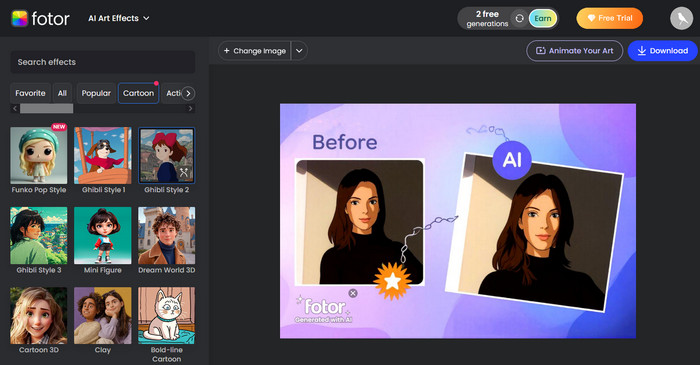
Task: Apply the Cartoon 3D effect
Action: (39, 315)
